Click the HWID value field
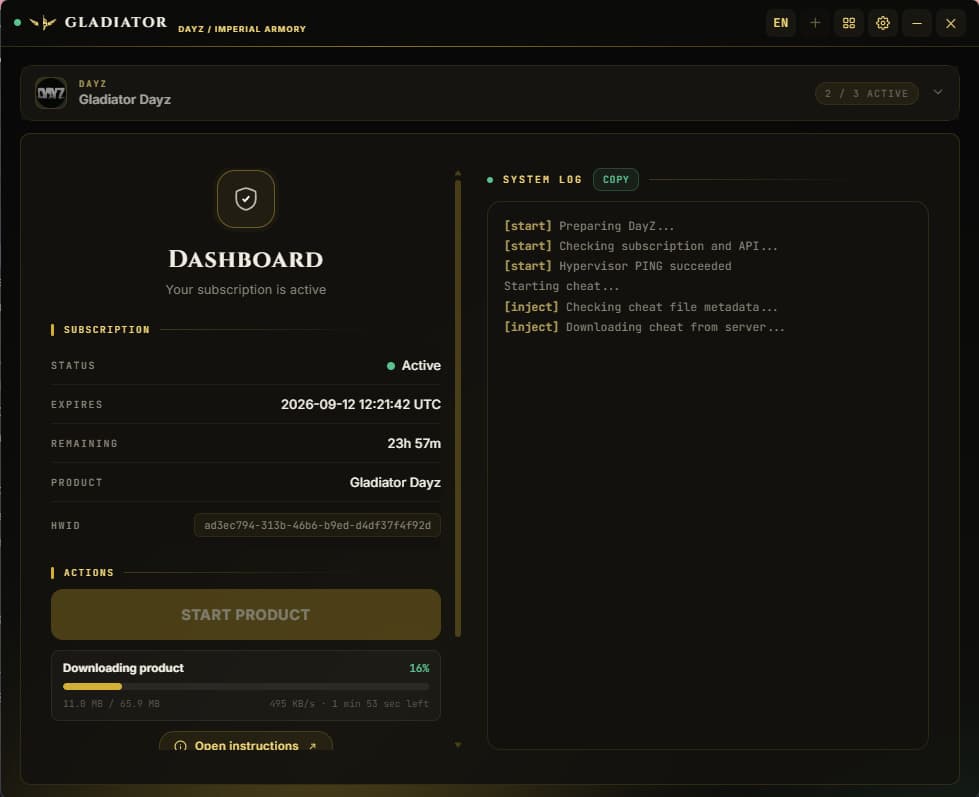Screen dimensions: 979x797 point(317,526)
